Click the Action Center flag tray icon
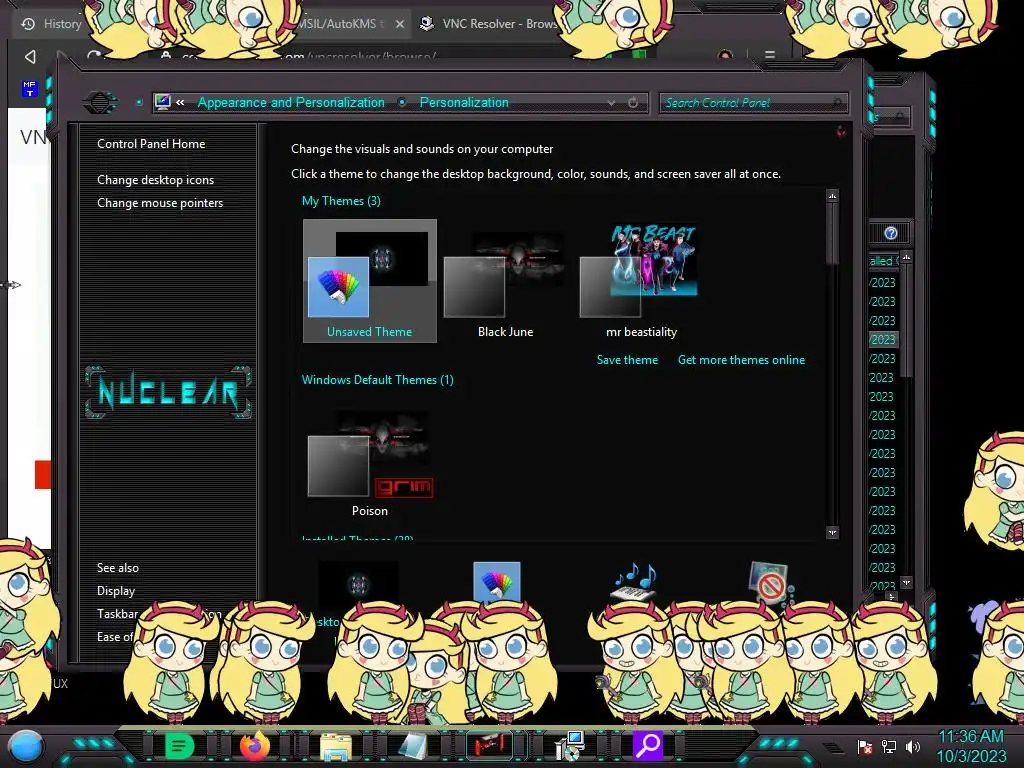 tap(865, 746)
